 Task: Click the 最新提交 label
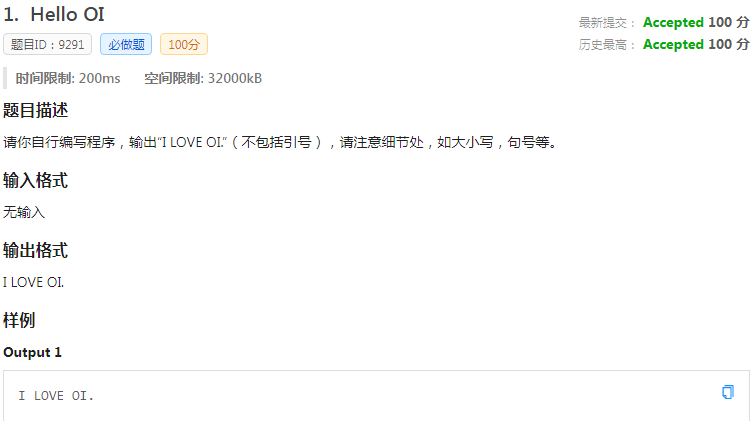click(603, 23)
